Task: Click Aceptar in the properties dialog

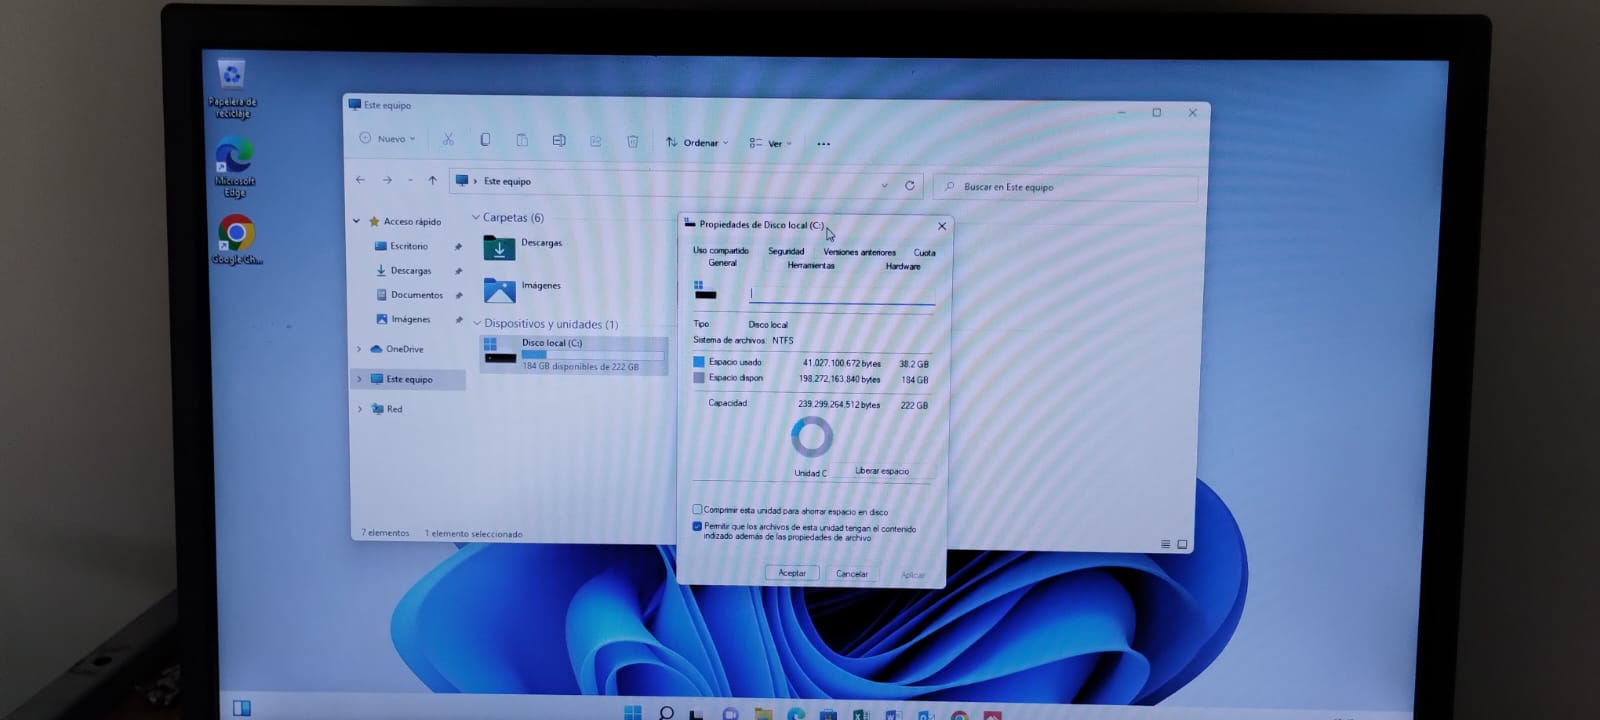Action: point(792,573)
